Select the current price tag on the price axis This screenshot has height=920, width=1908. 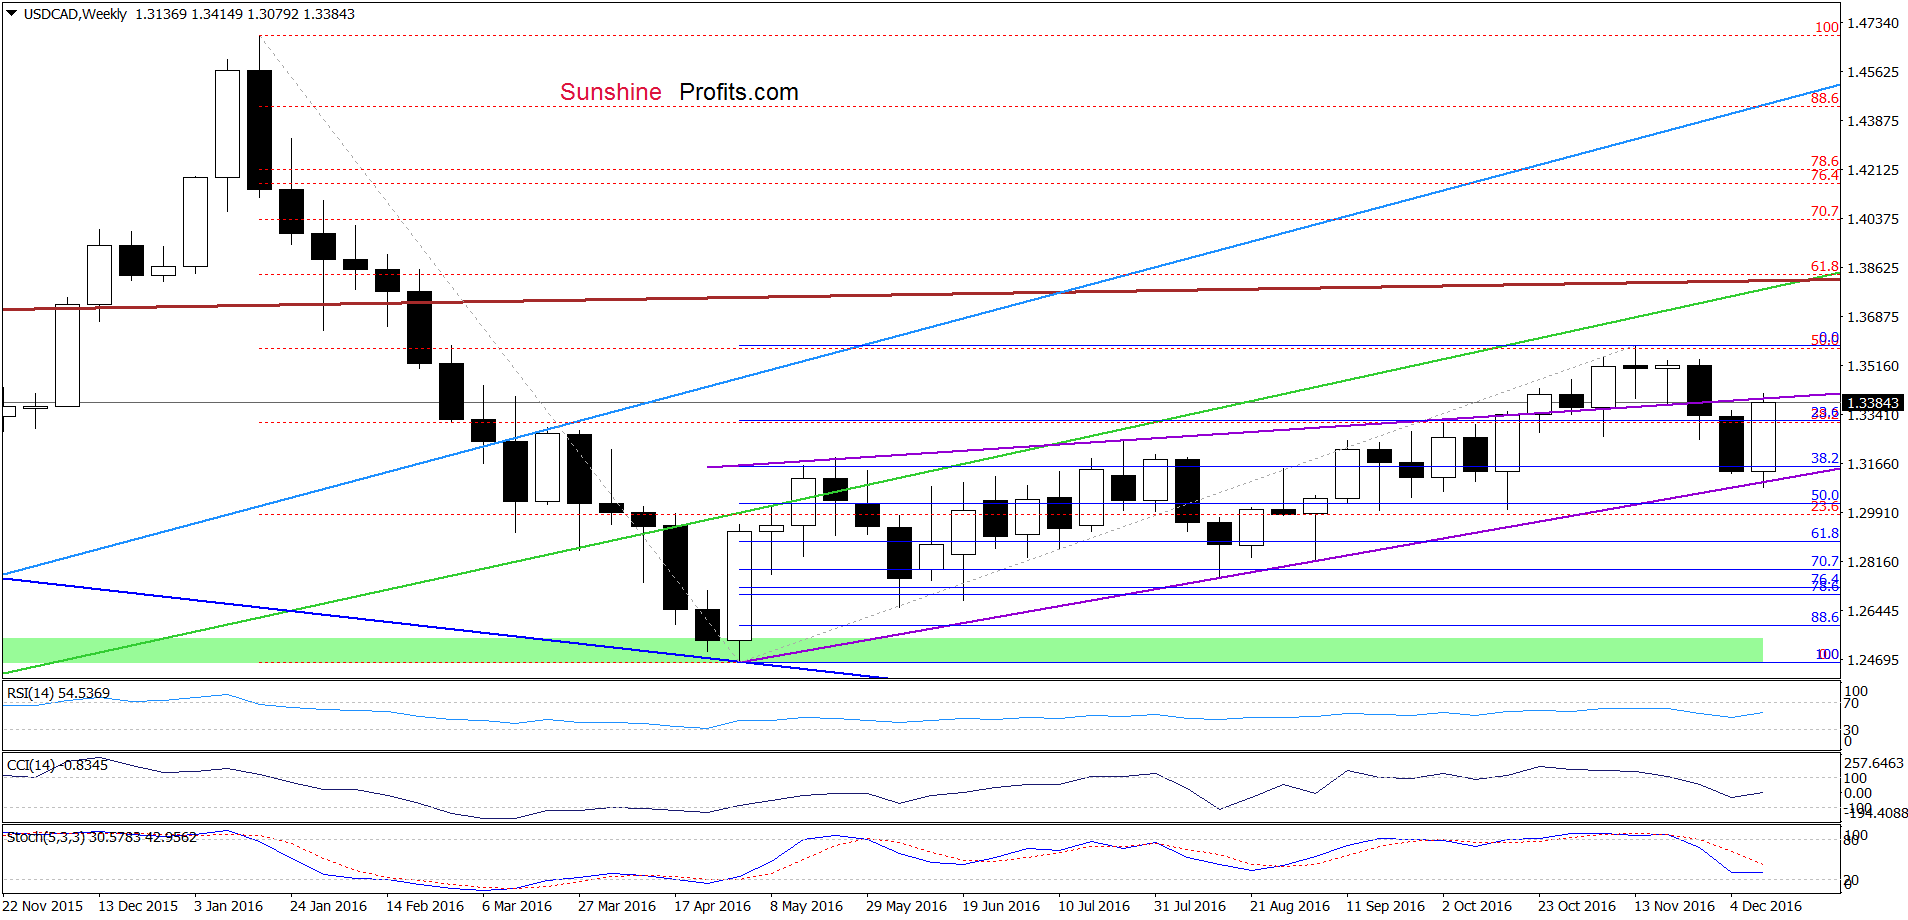(x=1872, y=403)
